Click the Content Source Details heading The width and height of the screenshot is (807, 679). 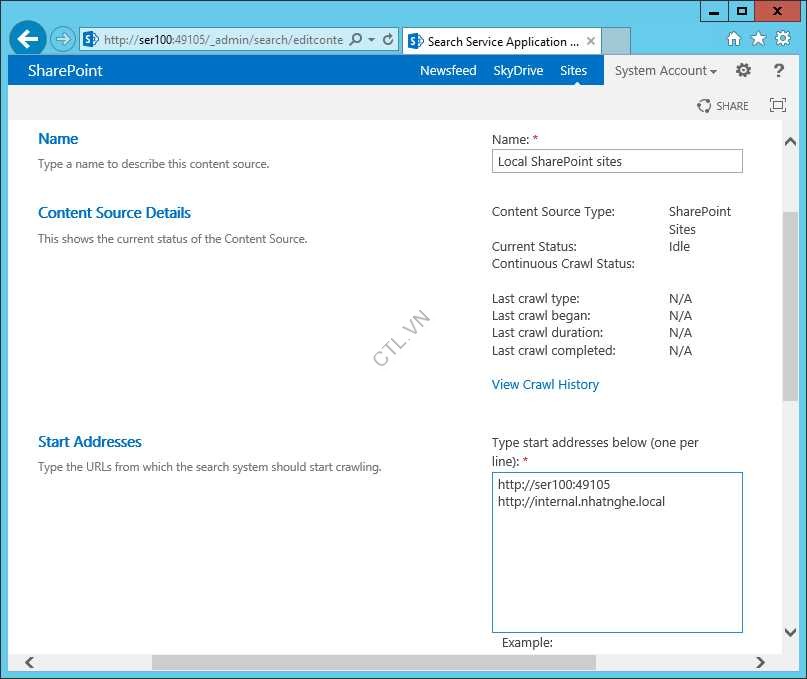(114, 213)
